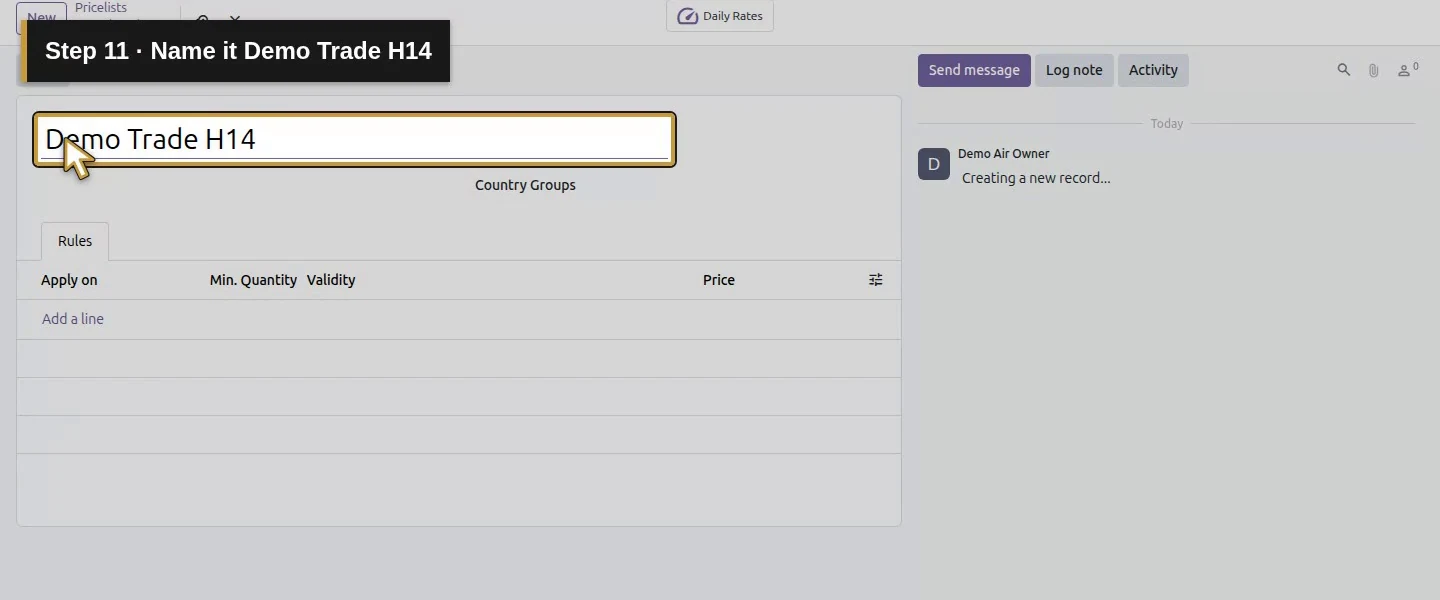The image size is (1440, 600).
Task: Open the Rules table column settings icon
Action: point(876,280)
